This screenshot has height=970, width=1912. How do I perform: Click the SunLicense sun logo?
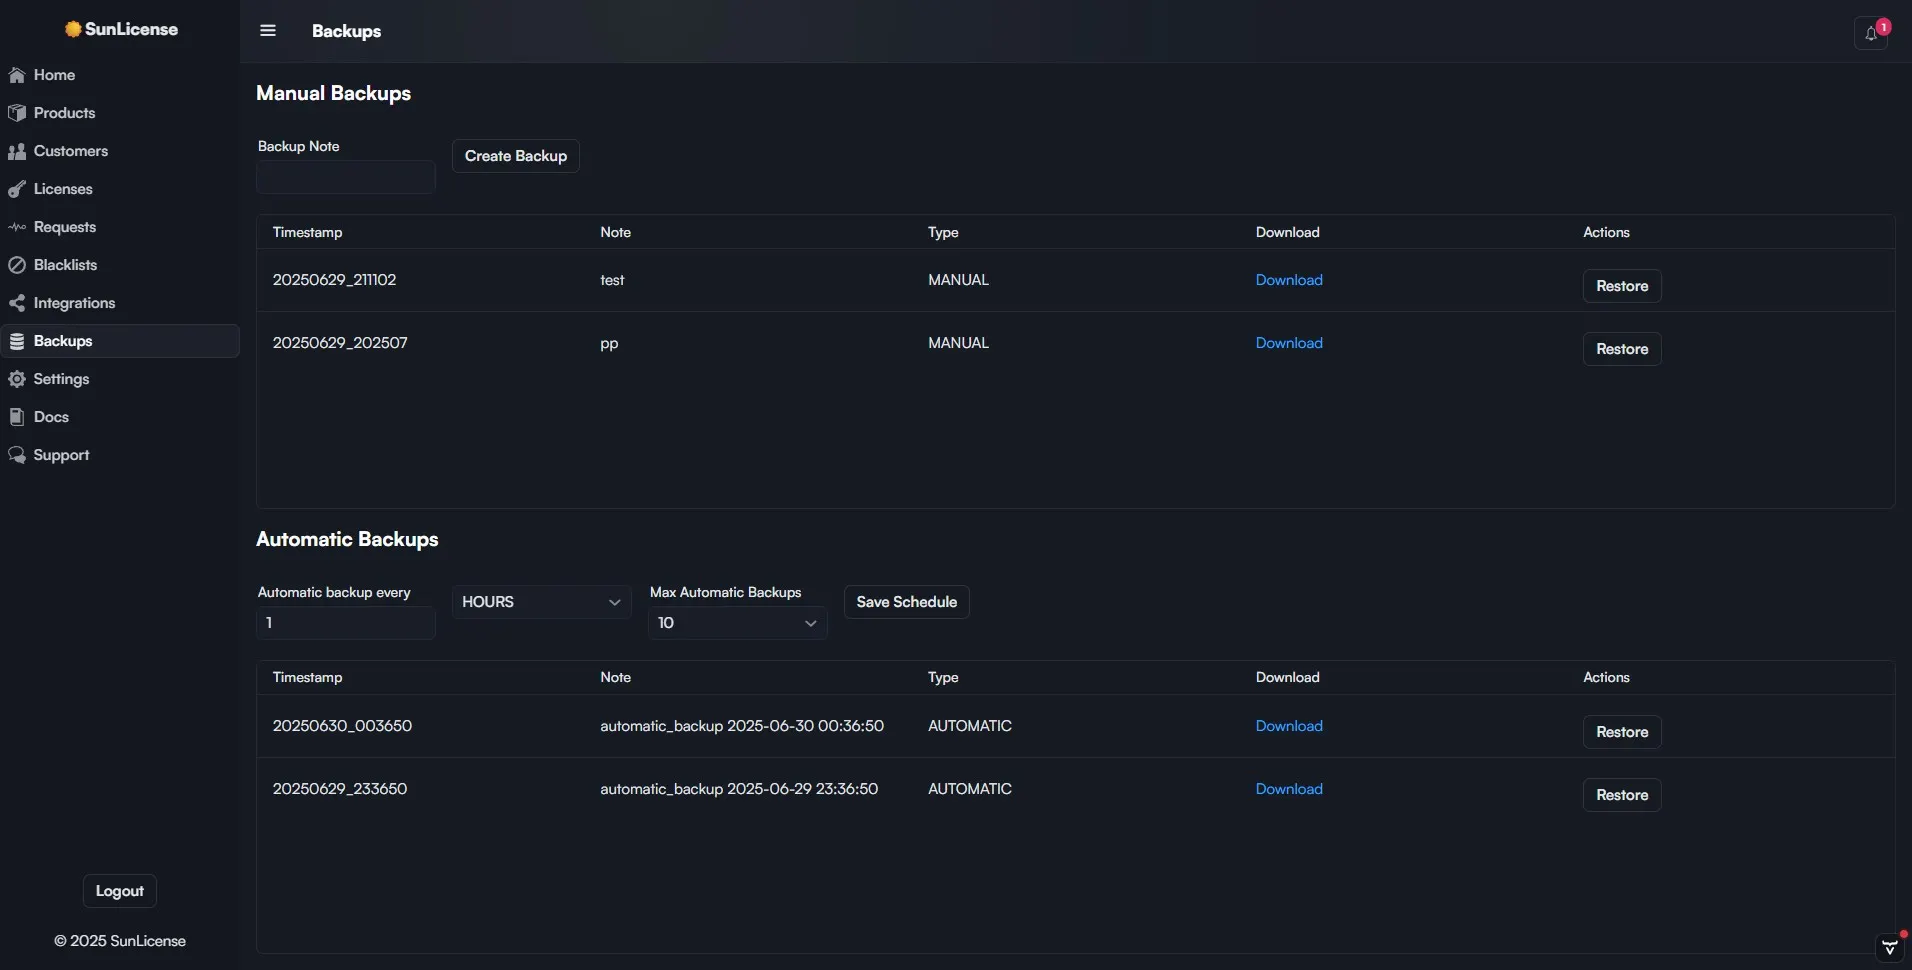(73, 29)
